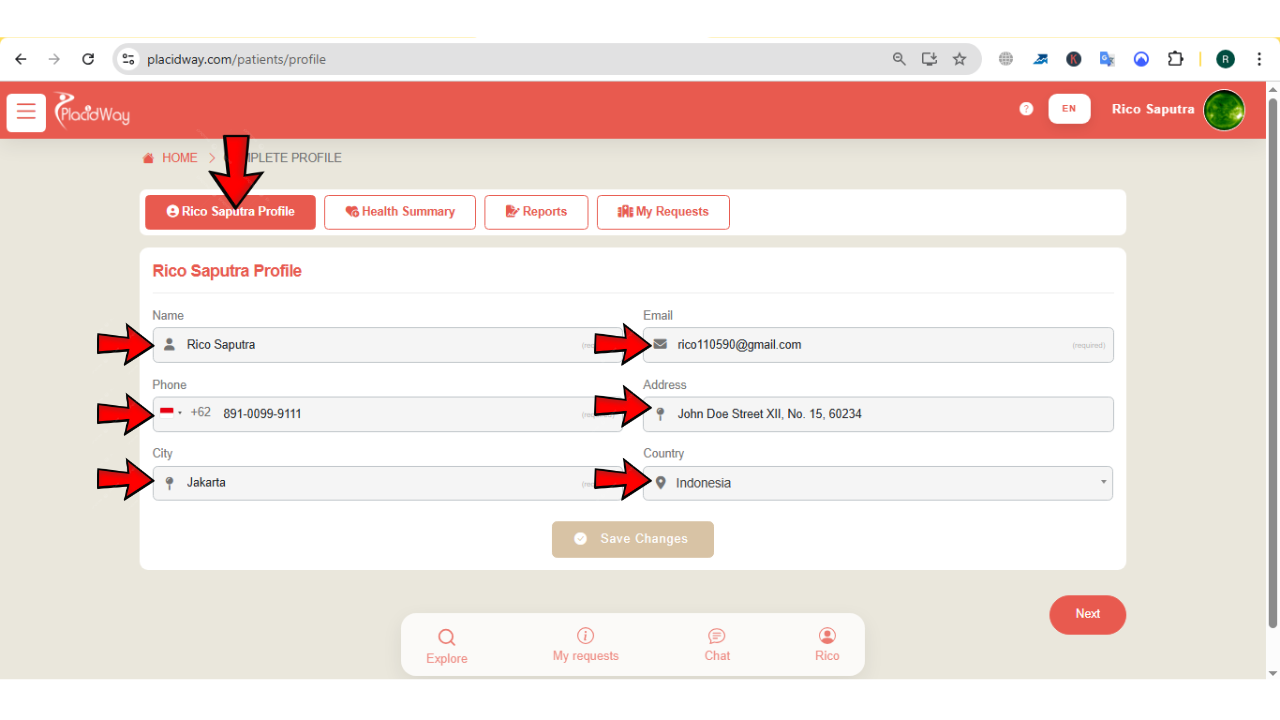Click the Save Changes button
The height and width of the screenshot is (720, 1280).
633,539
